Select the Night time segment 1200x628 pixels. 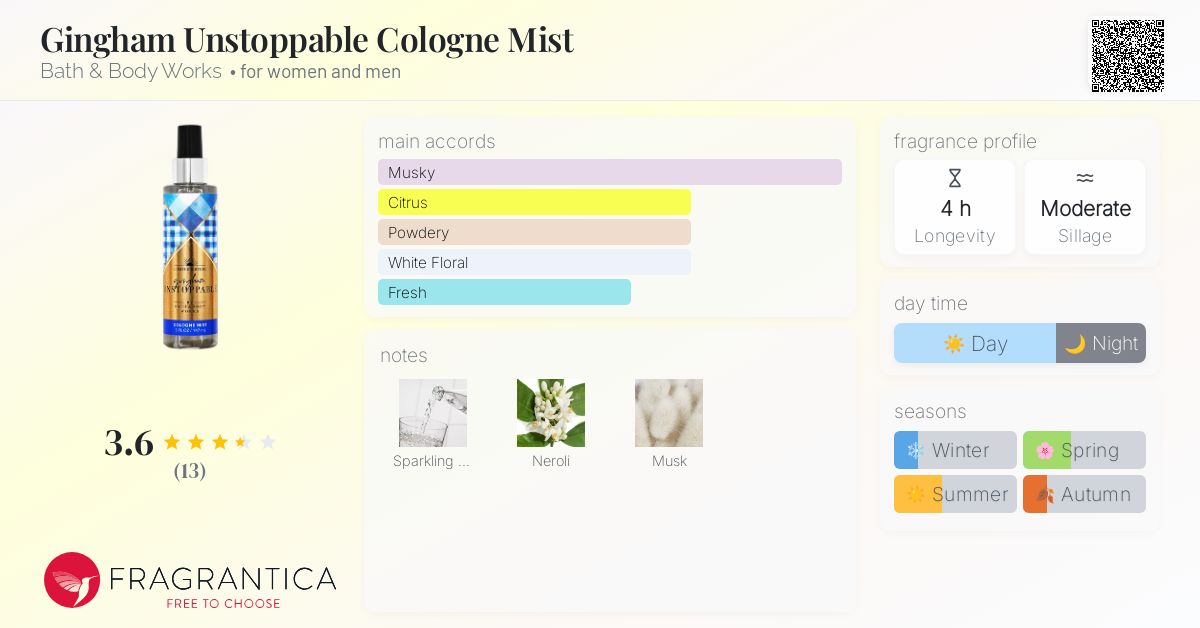1101,344
